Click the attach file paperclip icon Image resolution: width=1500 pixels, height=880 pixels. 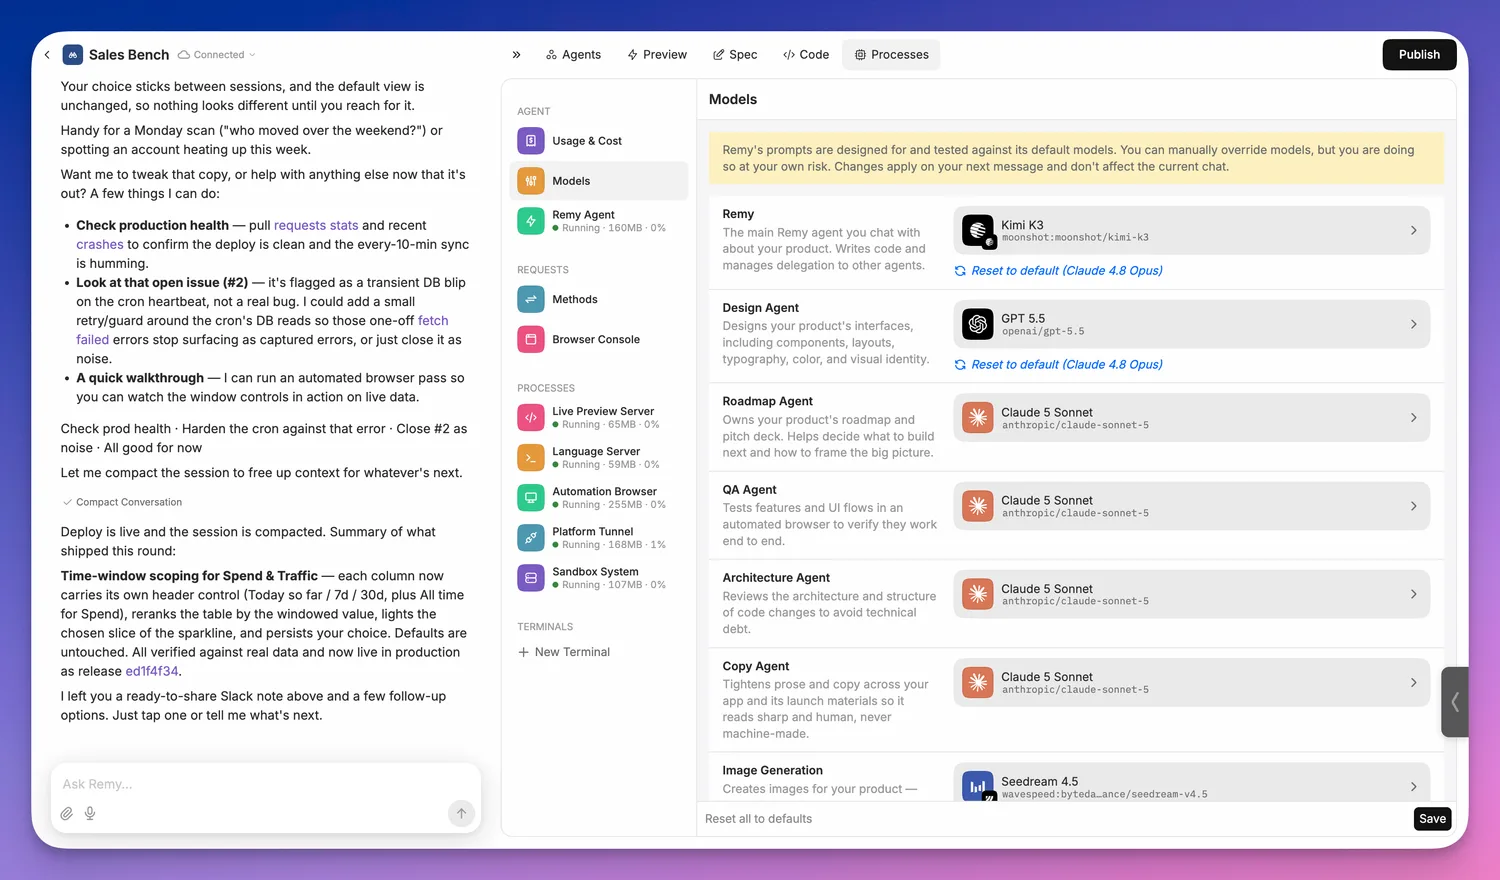[x=67, y=814]
